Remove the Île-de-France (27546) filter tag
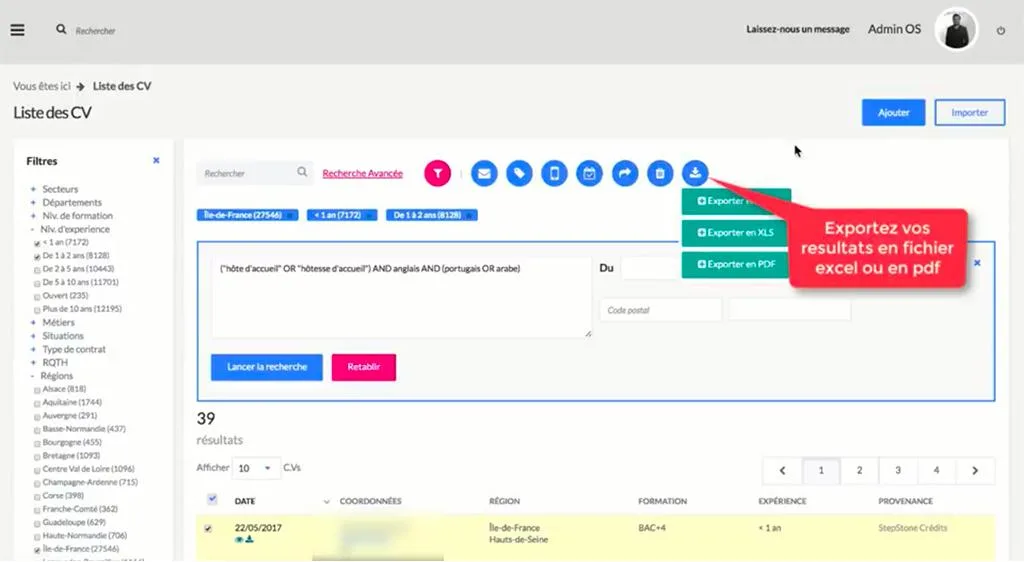 pyautogui.click(x=290, y=215)
